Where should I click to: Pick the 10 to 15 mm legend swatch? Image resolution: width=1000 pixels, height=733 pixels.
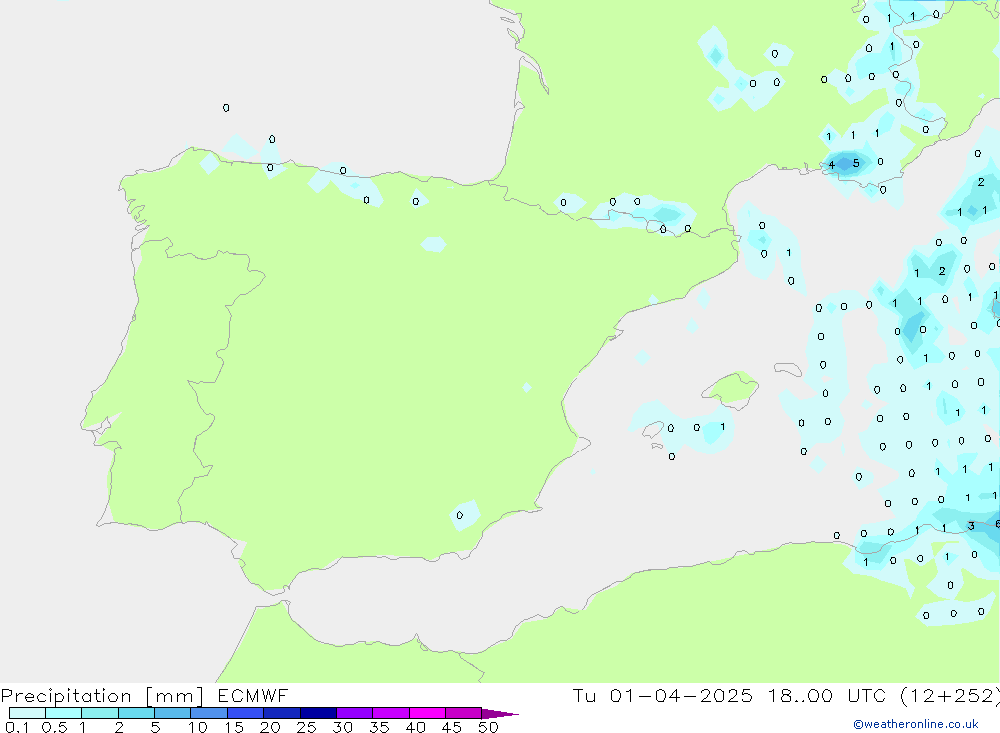pos(209,713)
